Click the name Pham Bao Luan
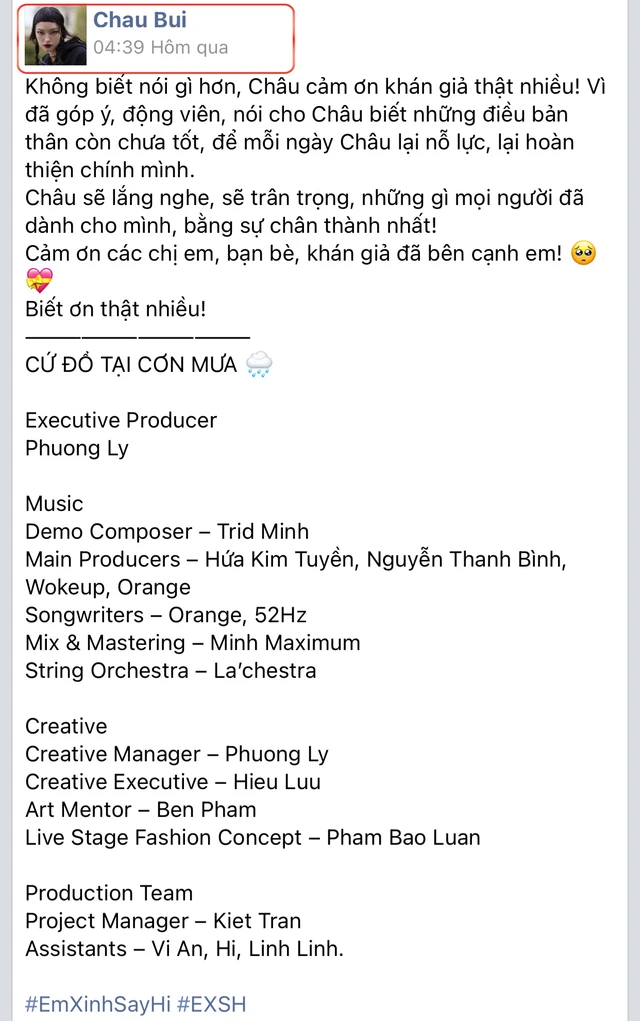 (403, 837)
